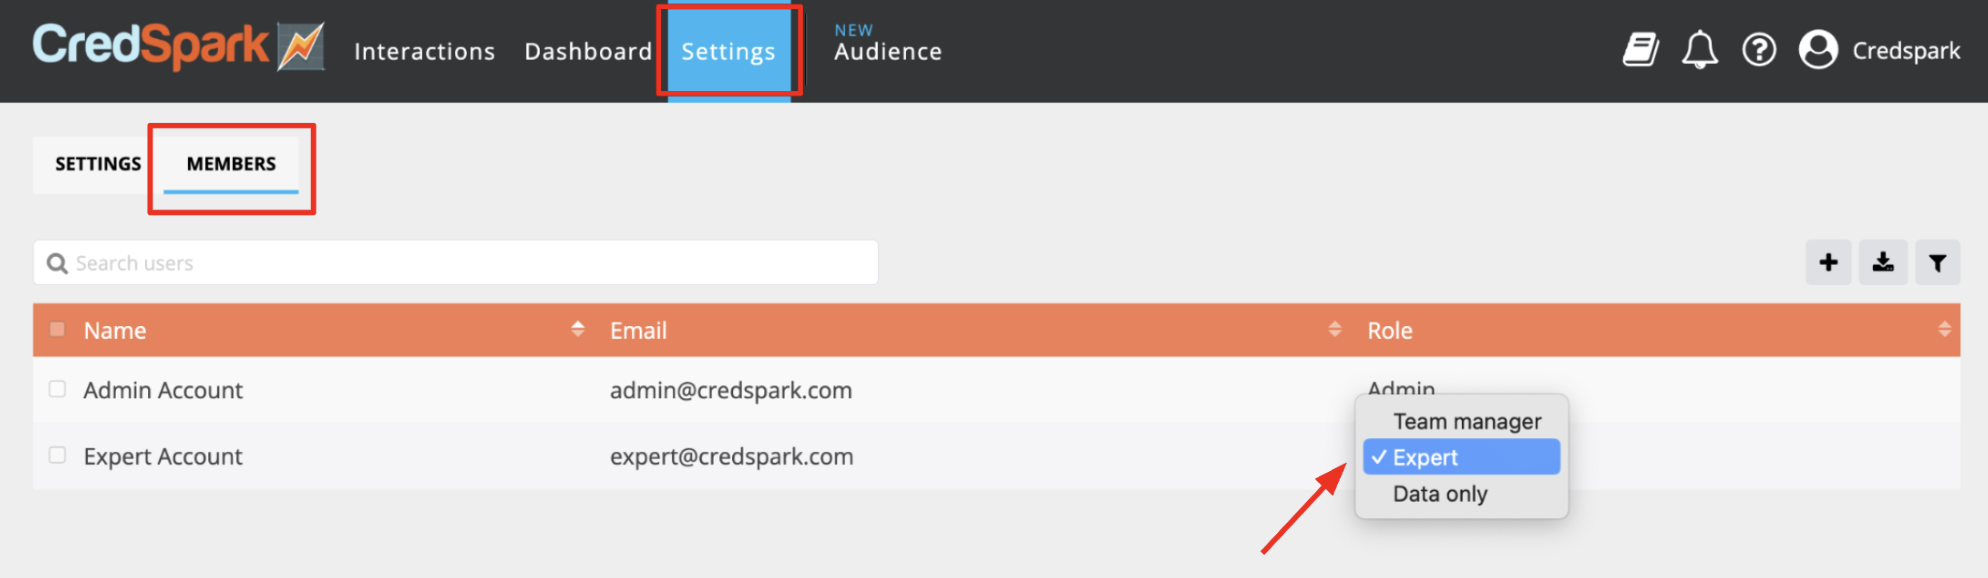Sort by the Name column arrows
The height and width of the screenshot is (578, 1988).
click(x=577, y=329)
